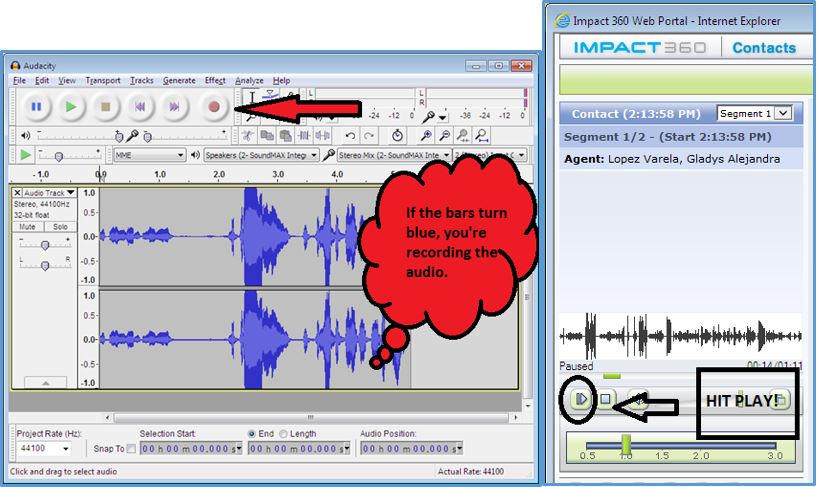This screenshot has width=817, height=487.
Task: Open the Effect menu
Action: tap(215, 81)
